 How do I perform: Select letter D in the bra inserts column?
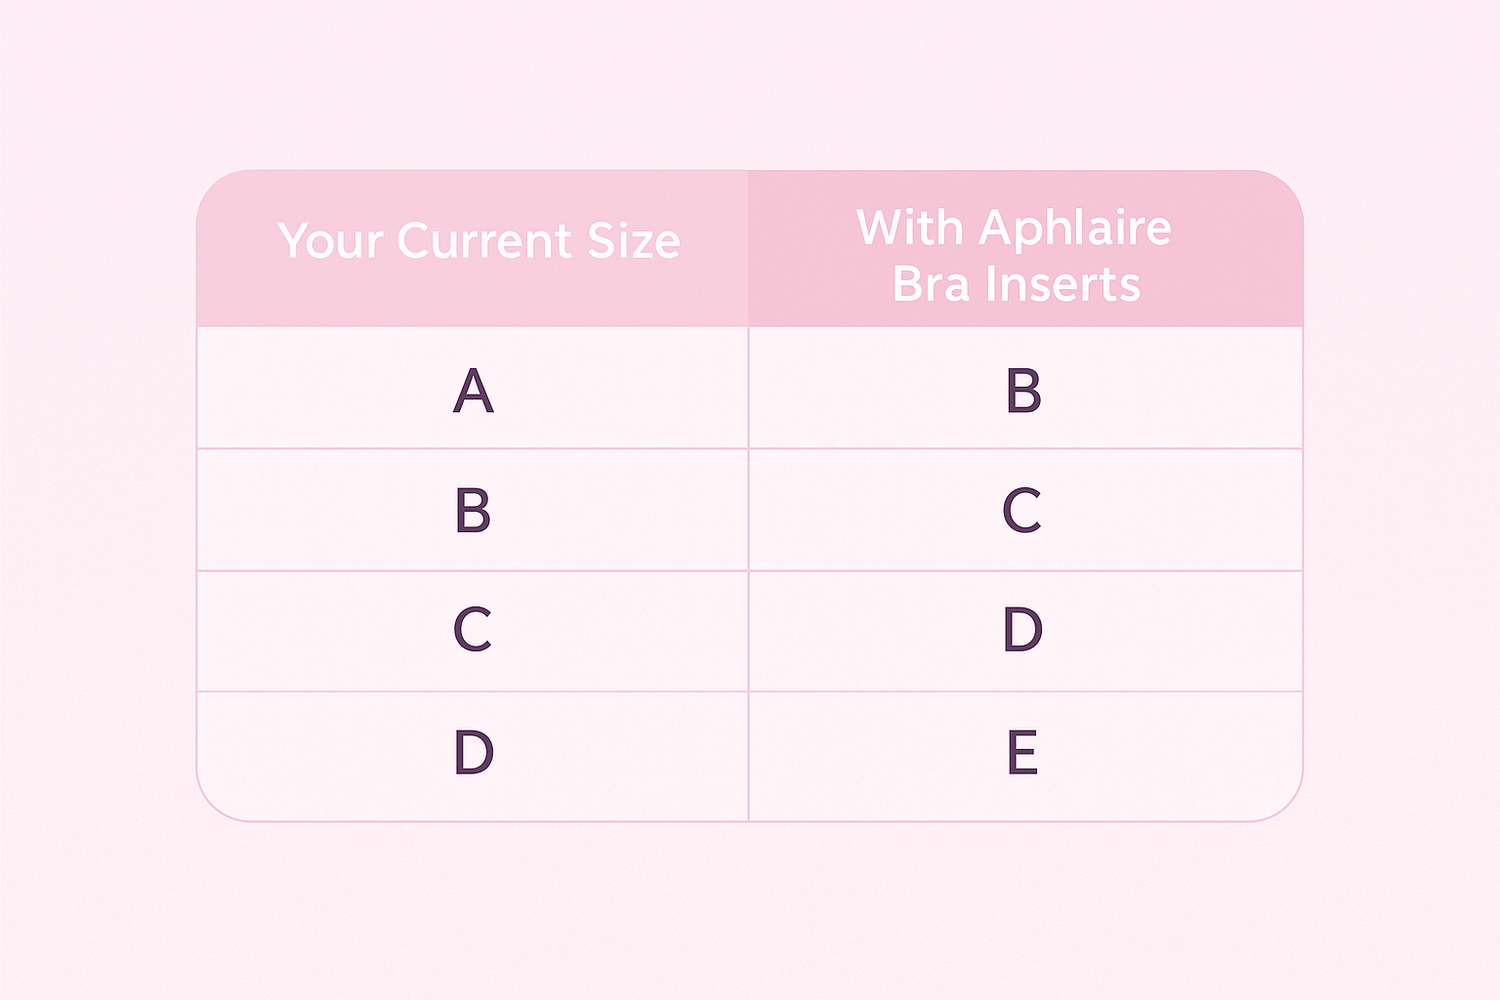(x=1023, y=630)
